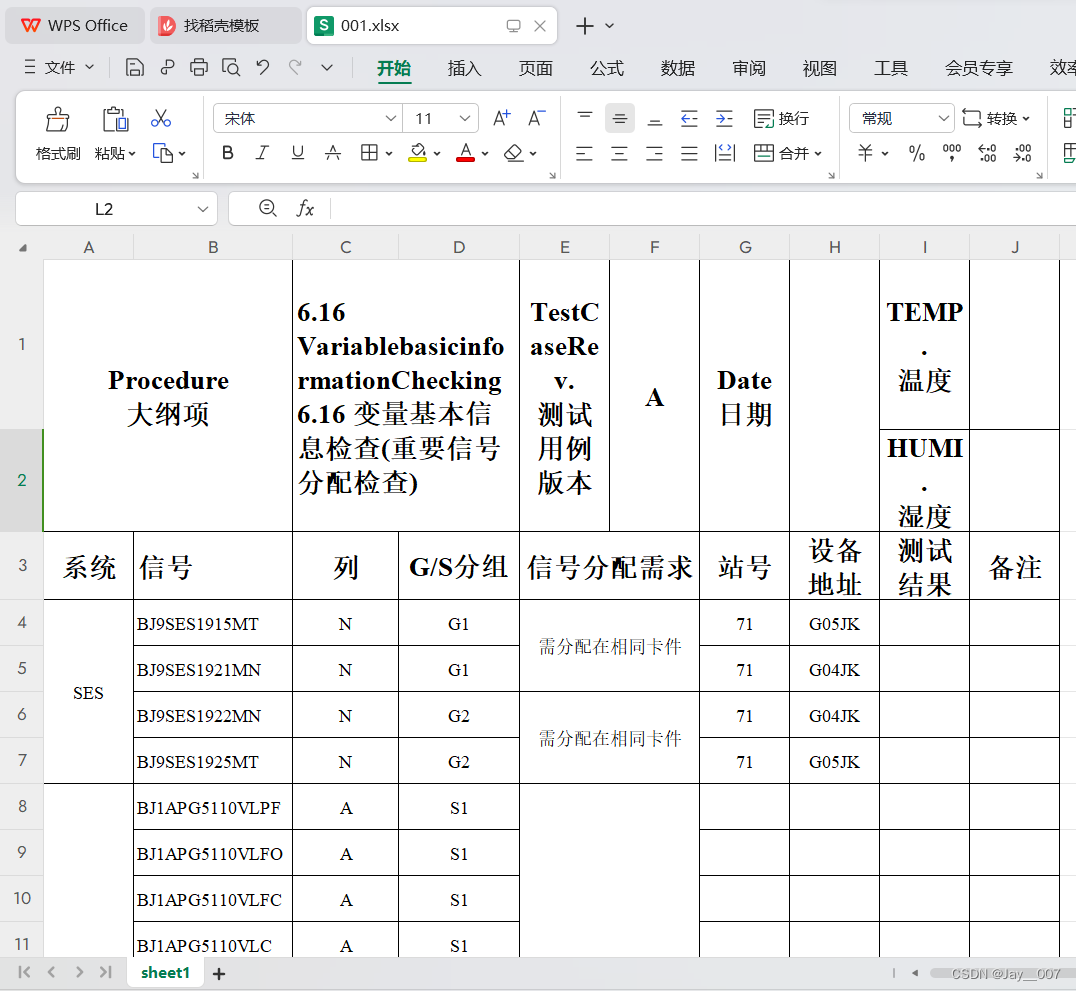Switch to the 页面 ribbon tab
This screenshot has width=1076, height=991.
[x=536, y=68]
